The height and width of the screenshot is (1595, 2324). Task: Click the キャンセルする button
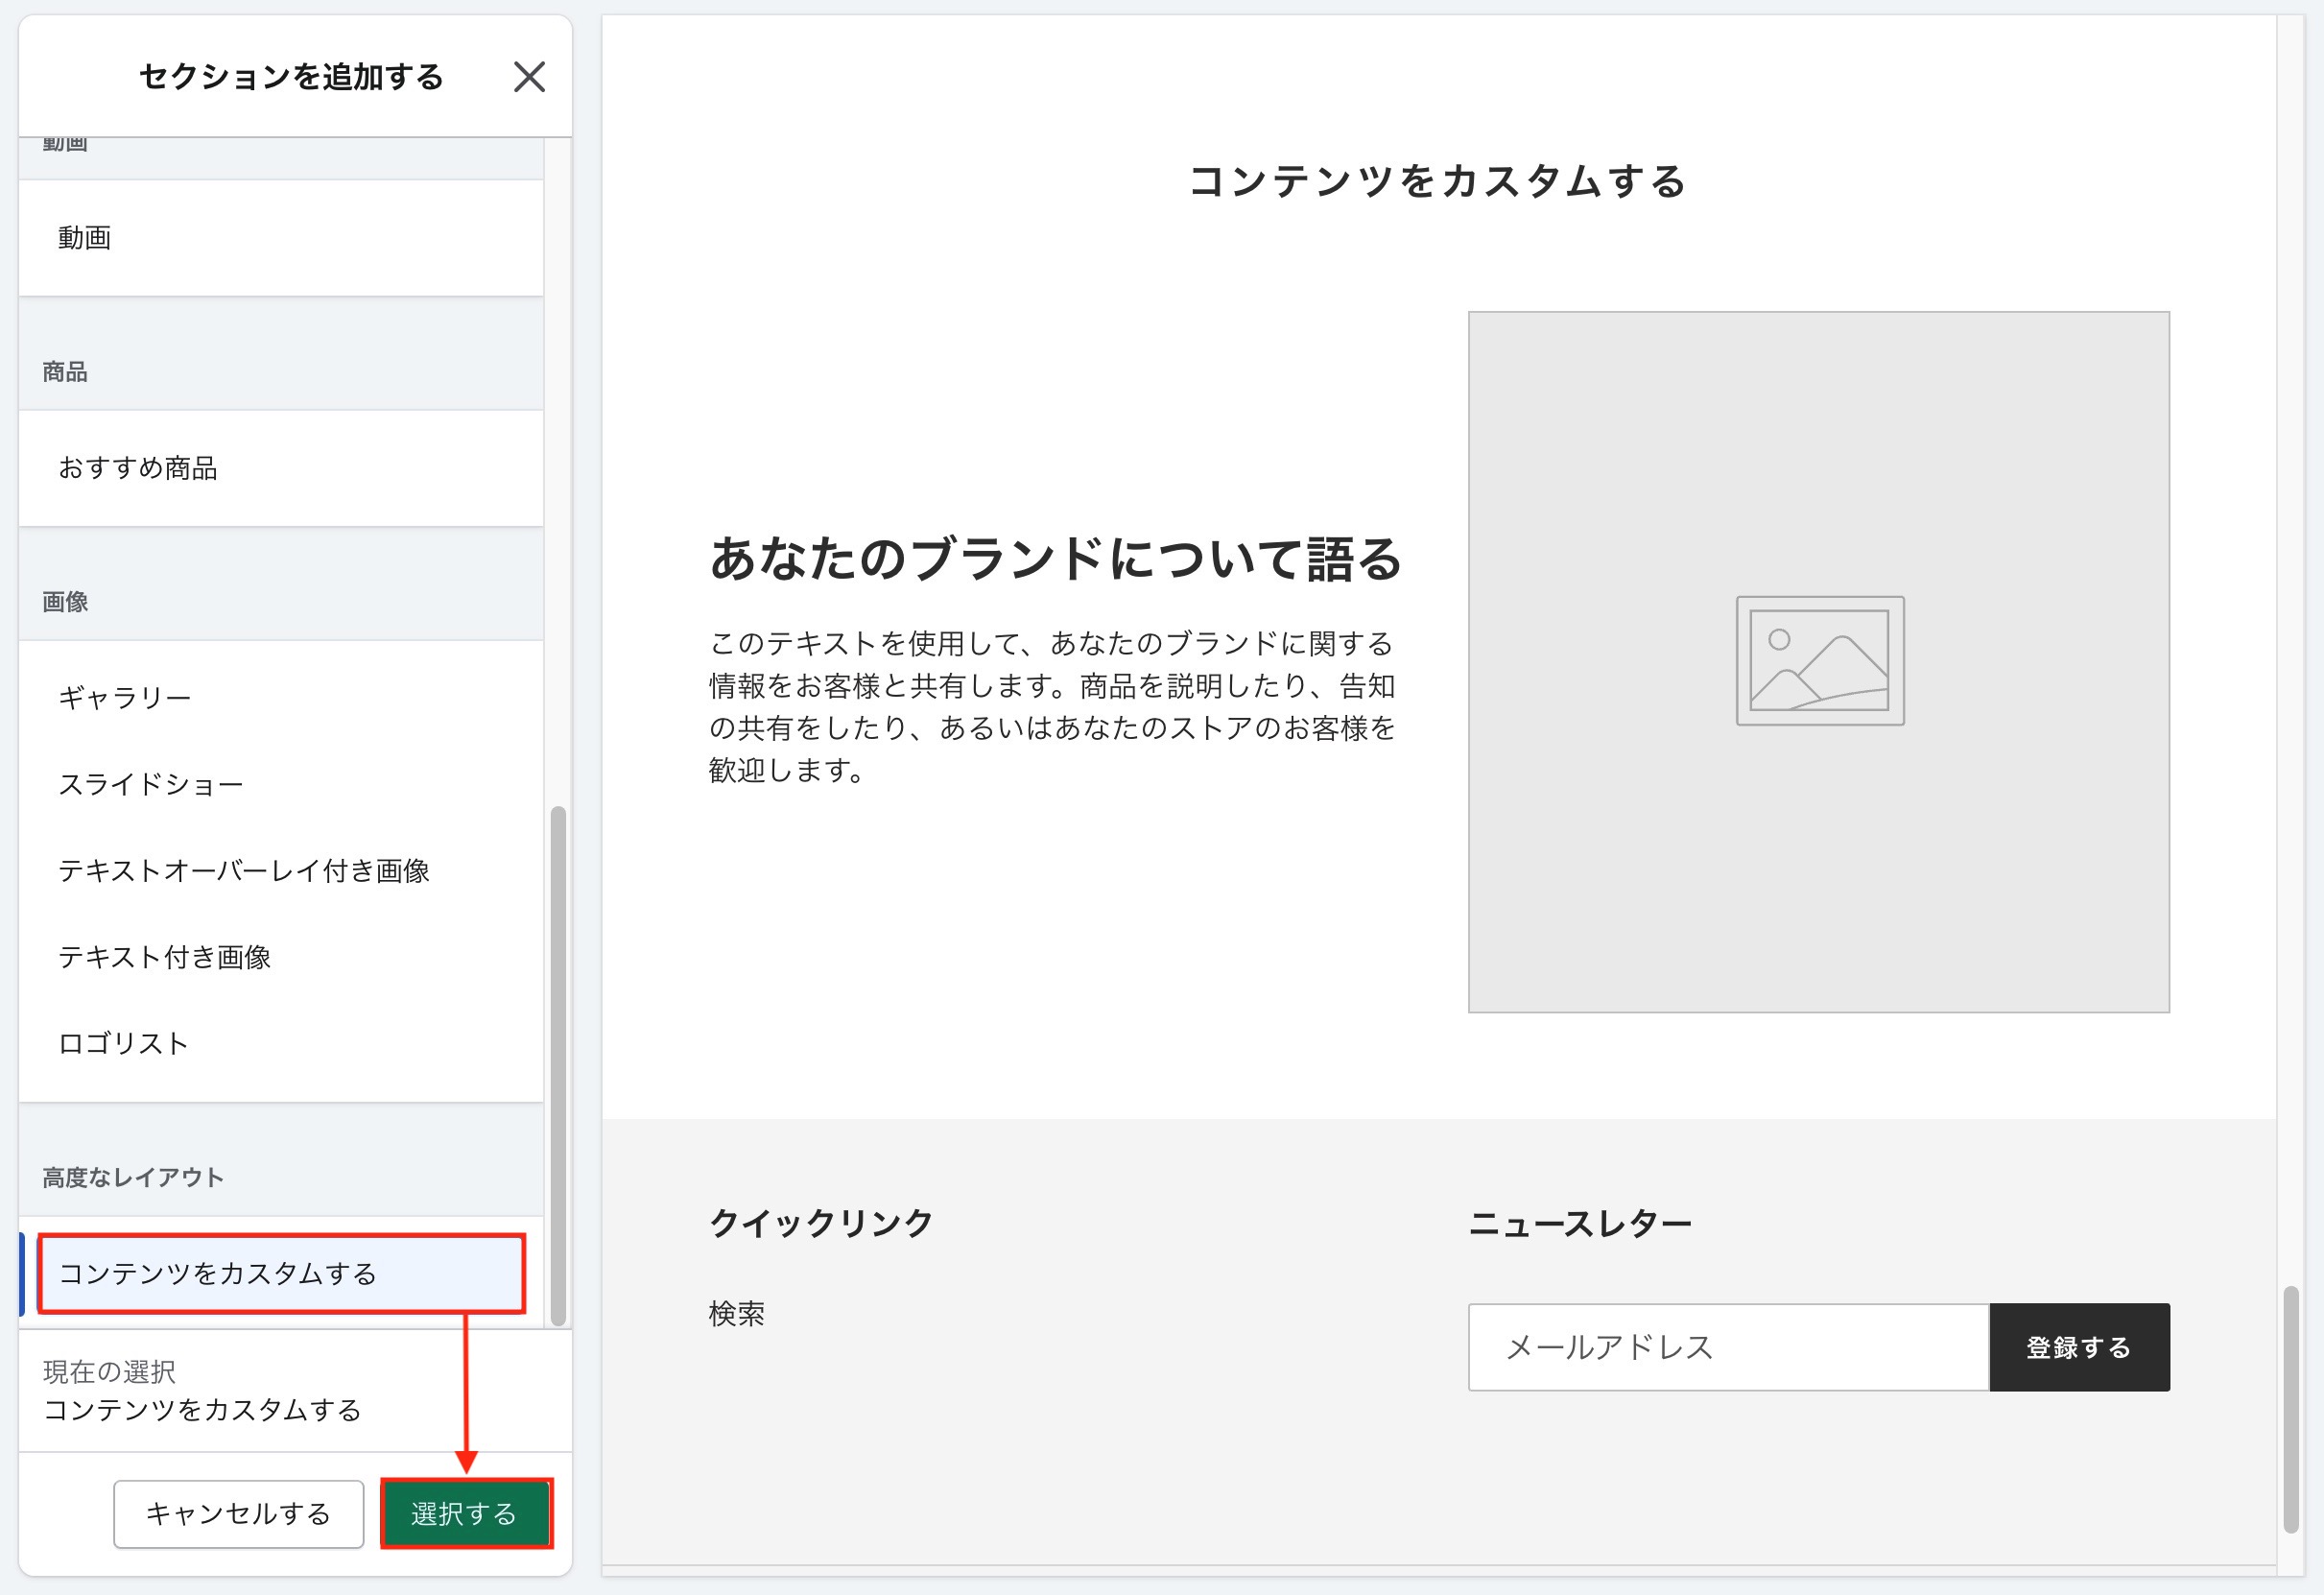(x=238, y=1514)
